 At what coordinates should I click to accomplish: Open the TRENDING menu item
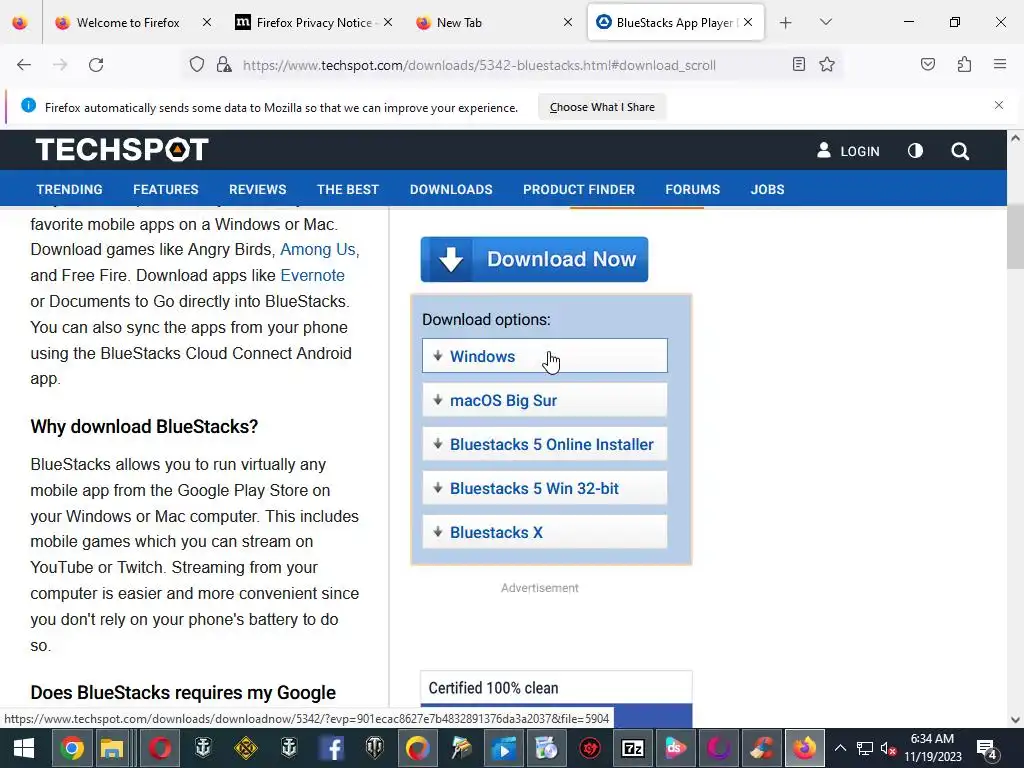pos(69,189)
